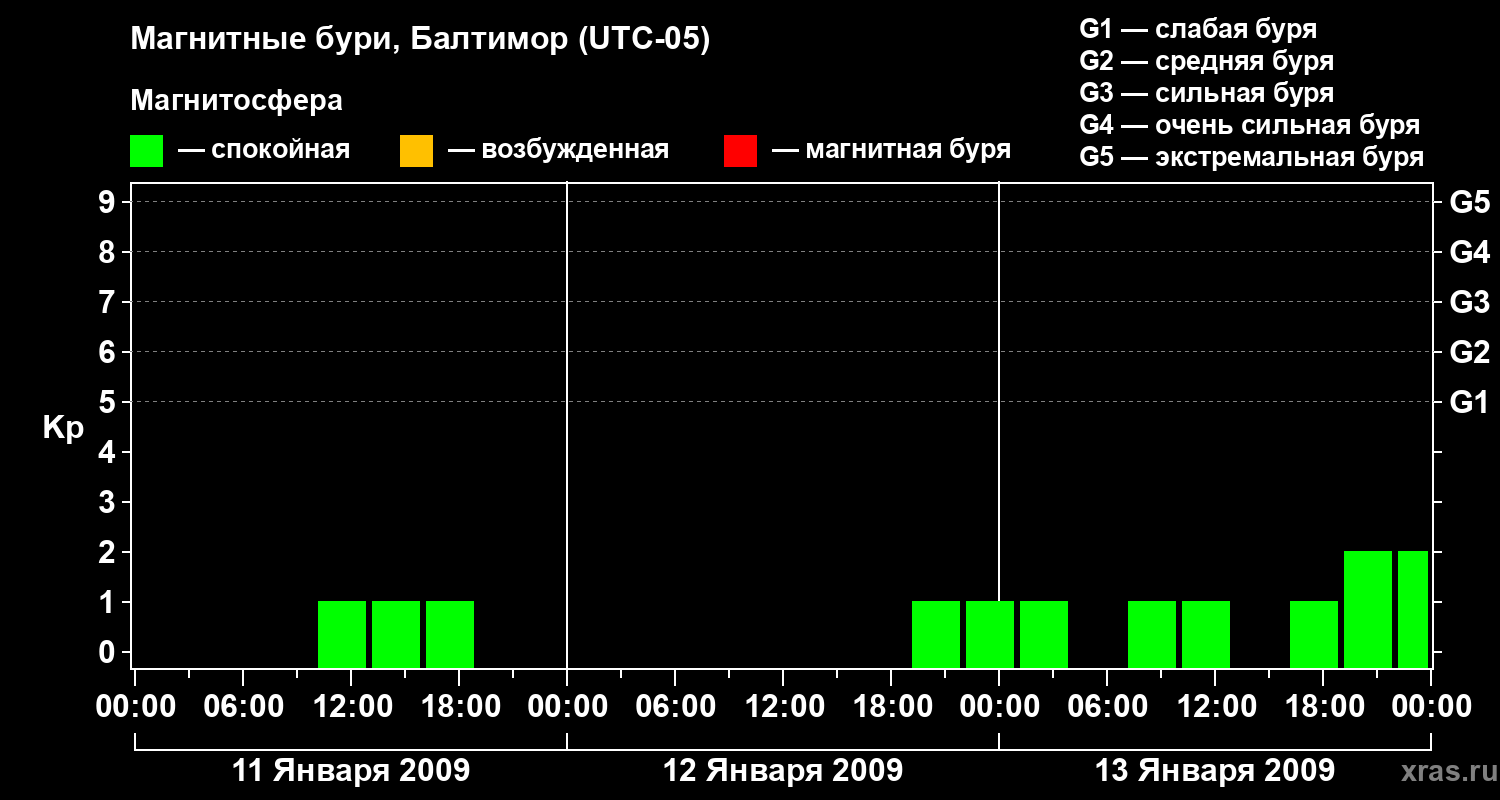The height and width of the screenshot is (800, 1500).
Task: Click the G4 label on the right axis
Action: coord(1469,252)
